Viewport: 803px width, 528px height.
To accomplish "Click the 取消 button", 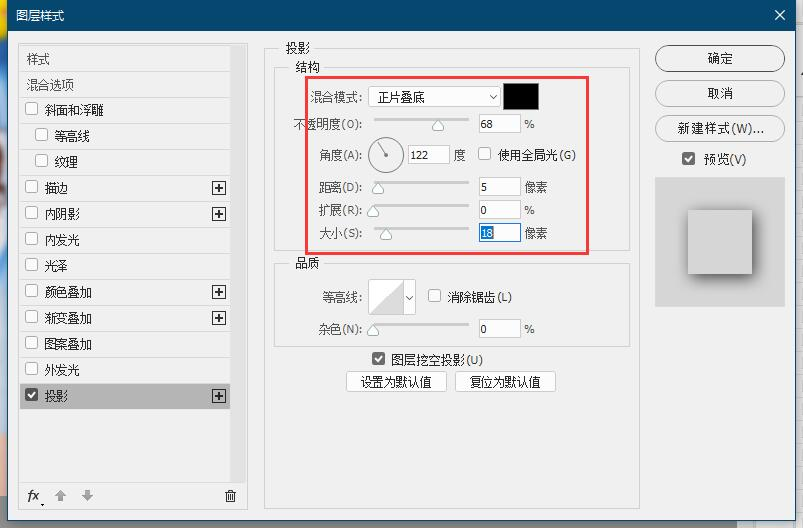I will point(720,93).
